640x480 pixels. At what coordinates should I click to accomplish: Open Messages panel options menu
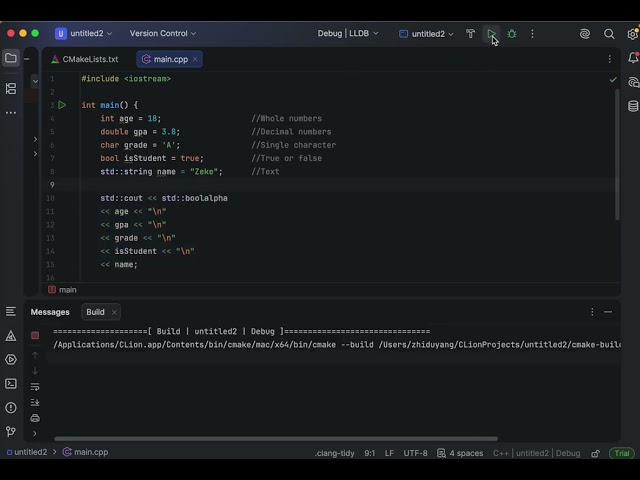592,312
